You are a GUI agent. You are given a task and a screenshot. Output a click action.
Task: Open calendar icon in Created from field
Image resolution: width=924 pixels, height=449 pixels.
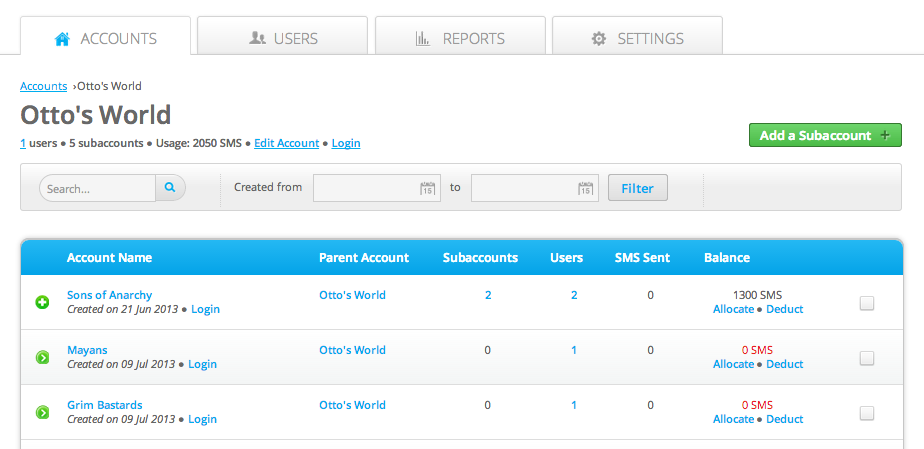[427, 188]
